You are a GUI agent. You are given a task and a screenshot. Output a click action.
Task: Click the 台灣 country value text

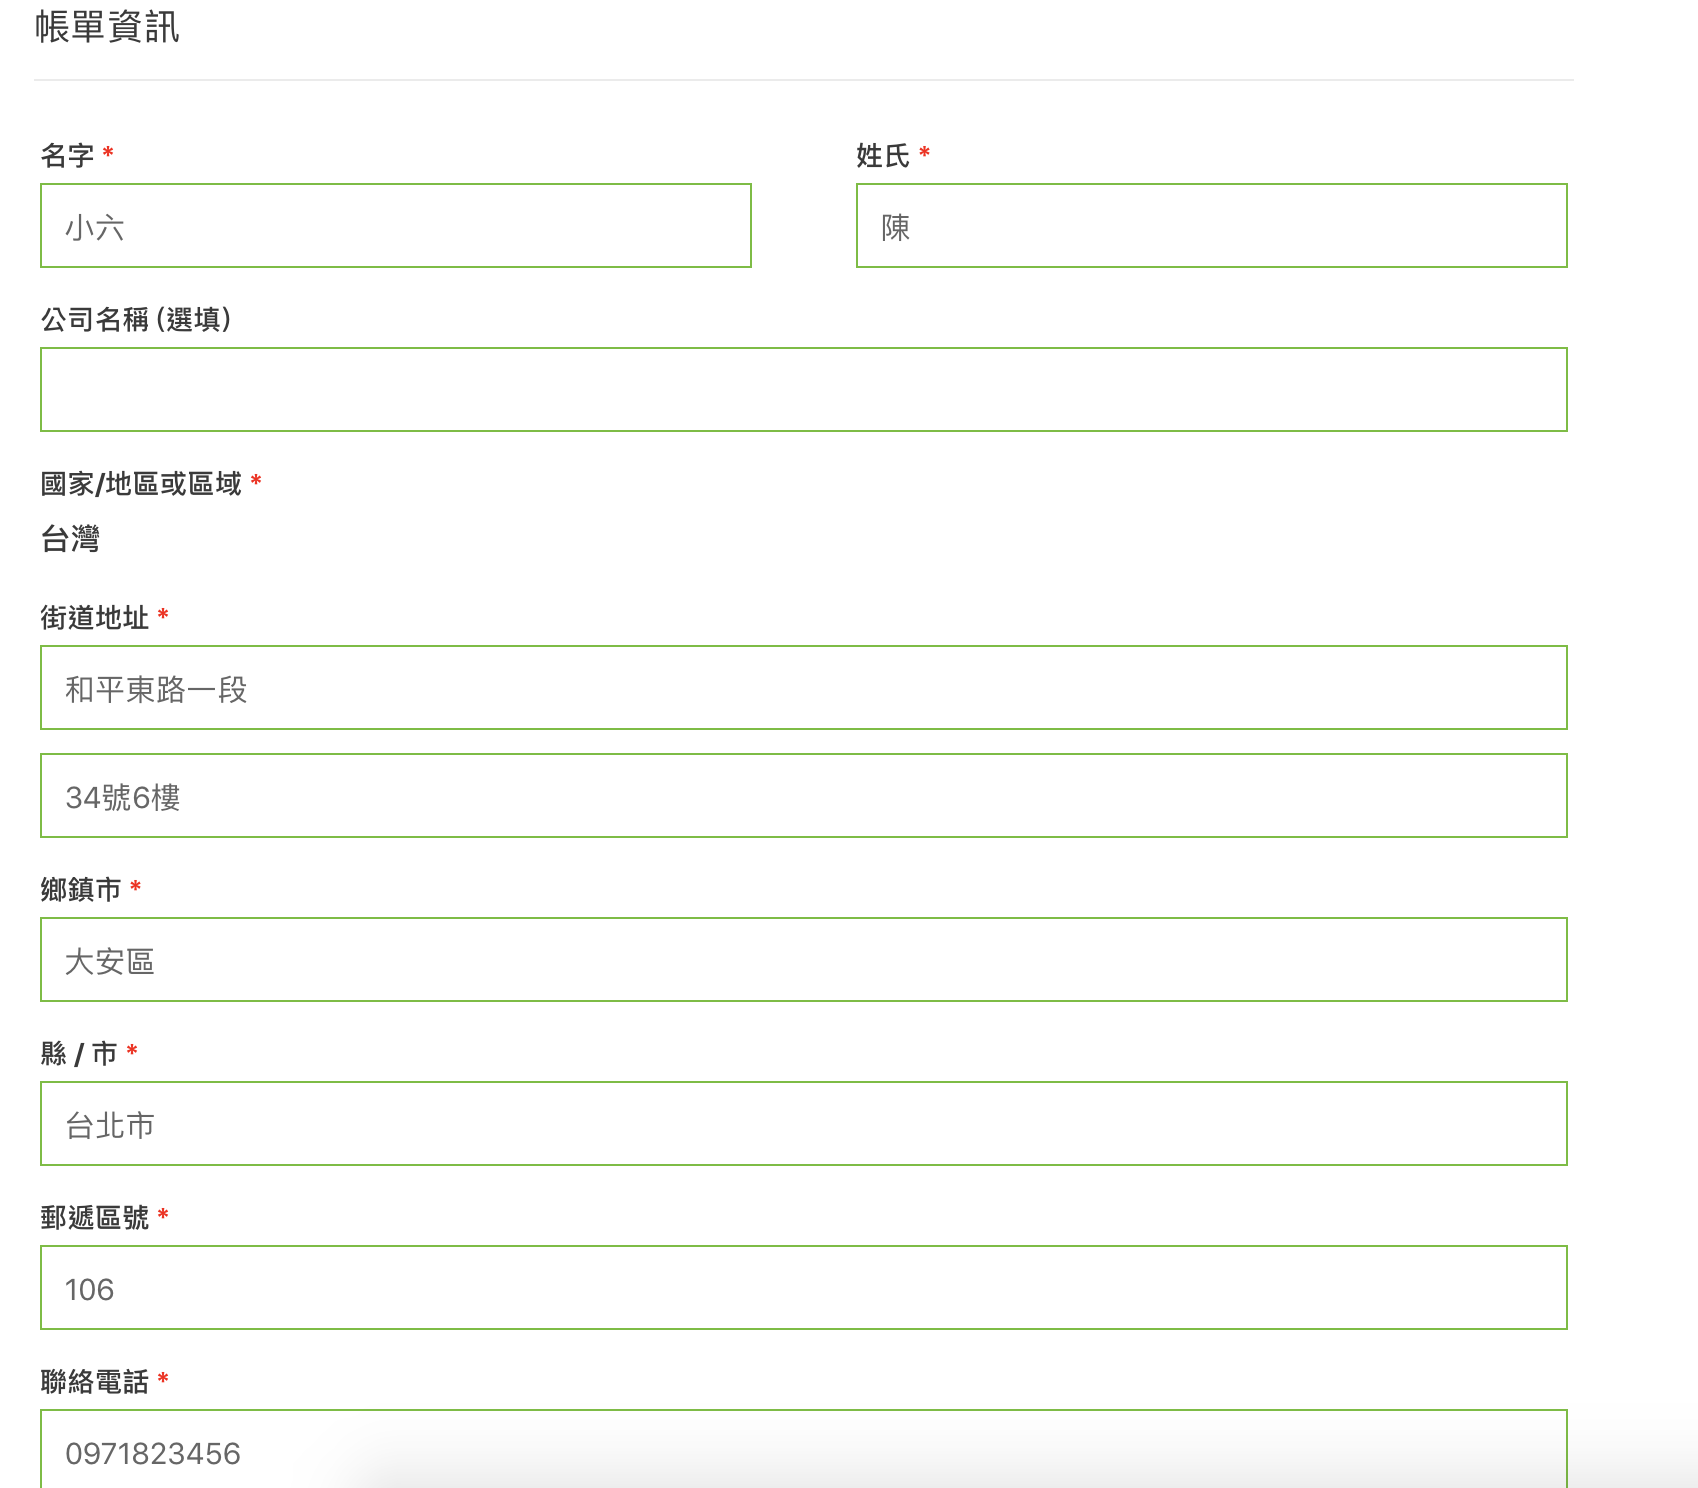click(70, 540)
